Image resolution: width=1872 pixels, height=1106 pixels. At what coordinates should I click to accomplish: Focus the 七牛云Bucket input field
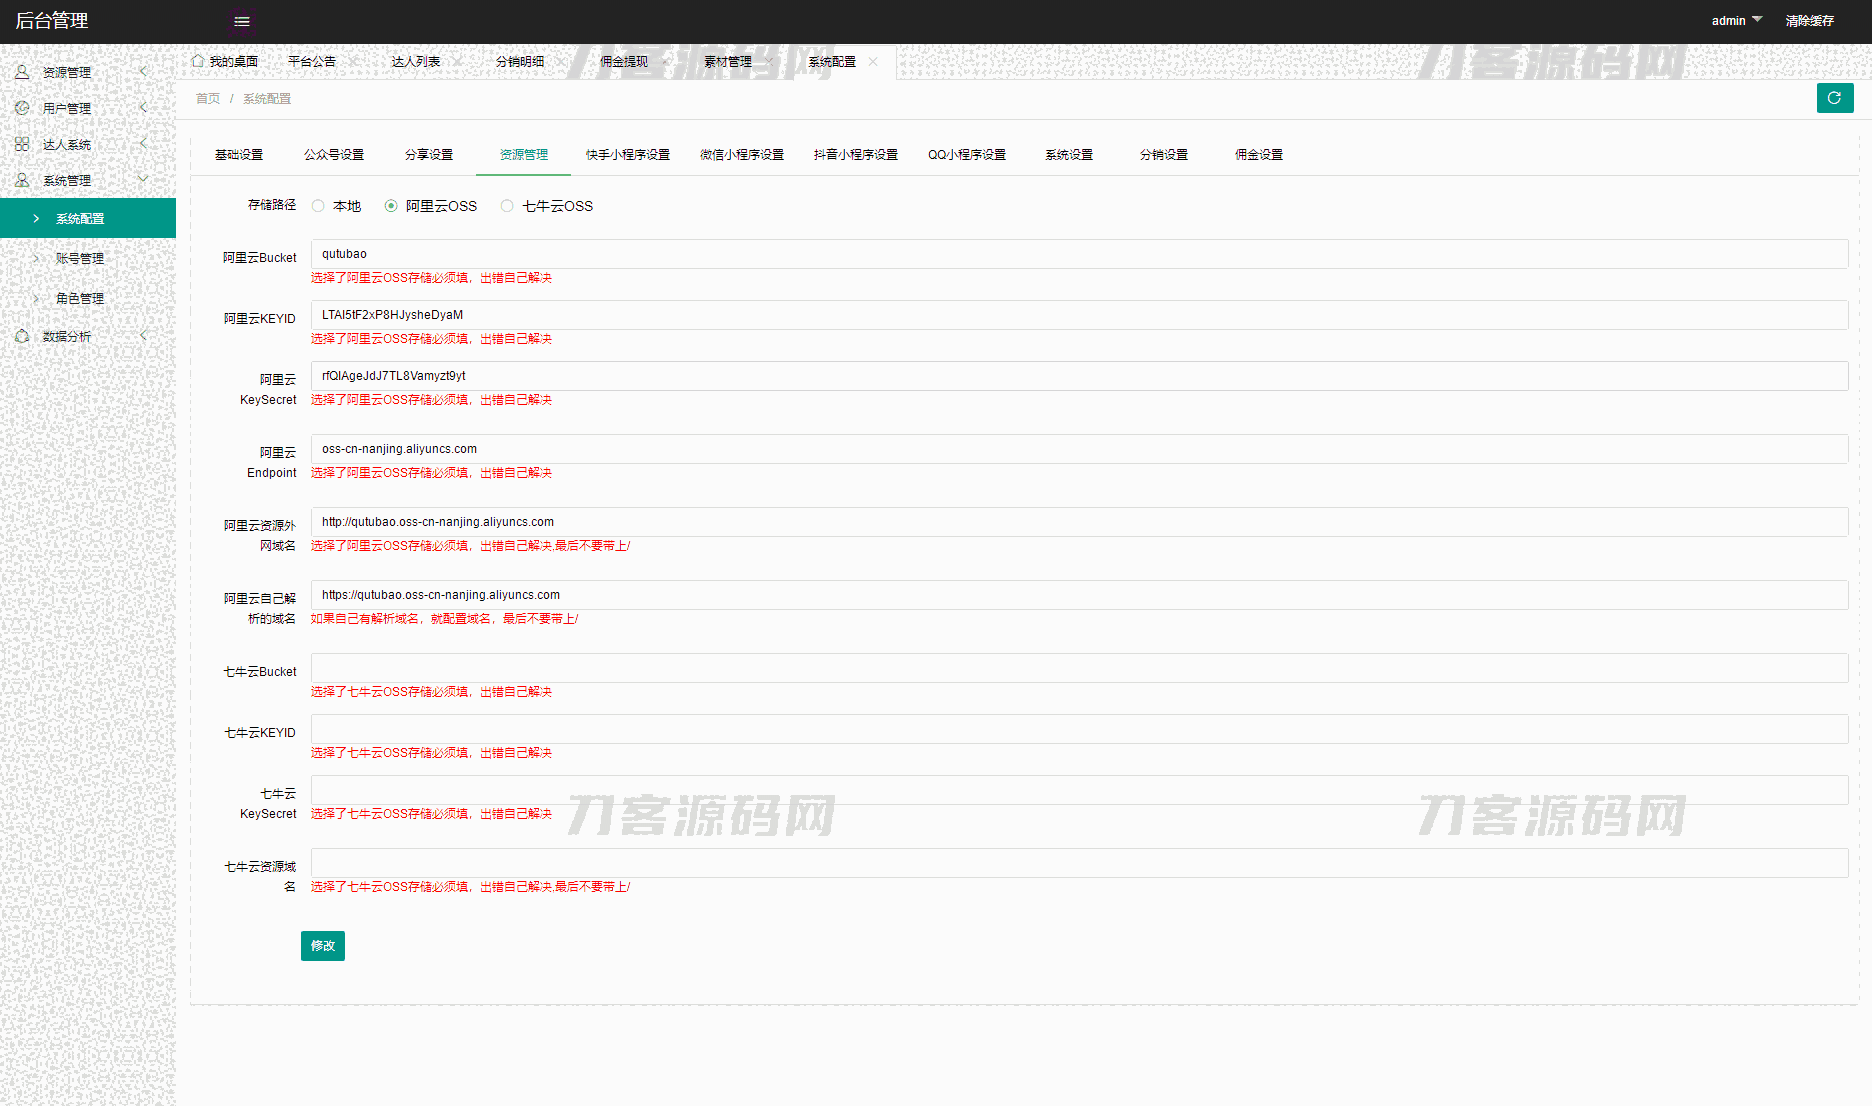tap(1079, 668)
